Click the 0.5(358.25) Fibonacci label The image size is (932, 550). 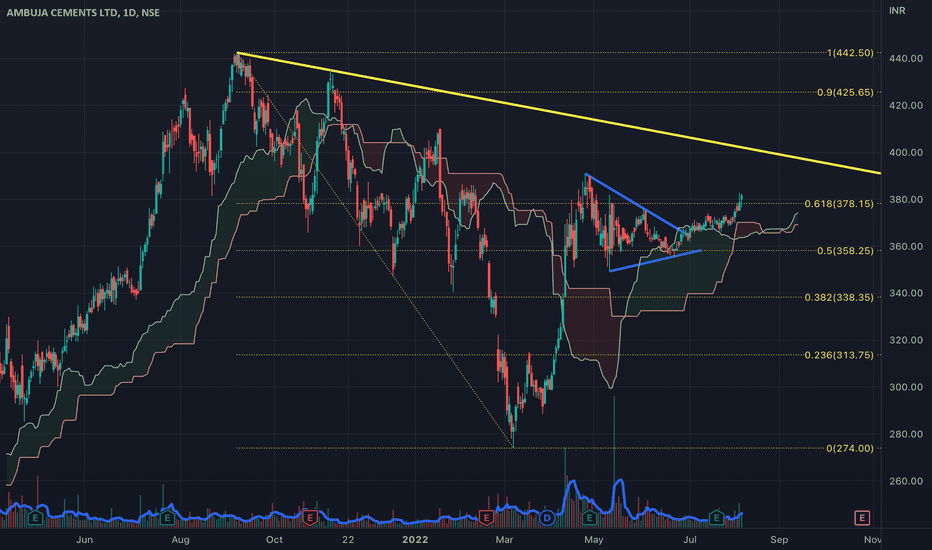(x=845, y=251)
